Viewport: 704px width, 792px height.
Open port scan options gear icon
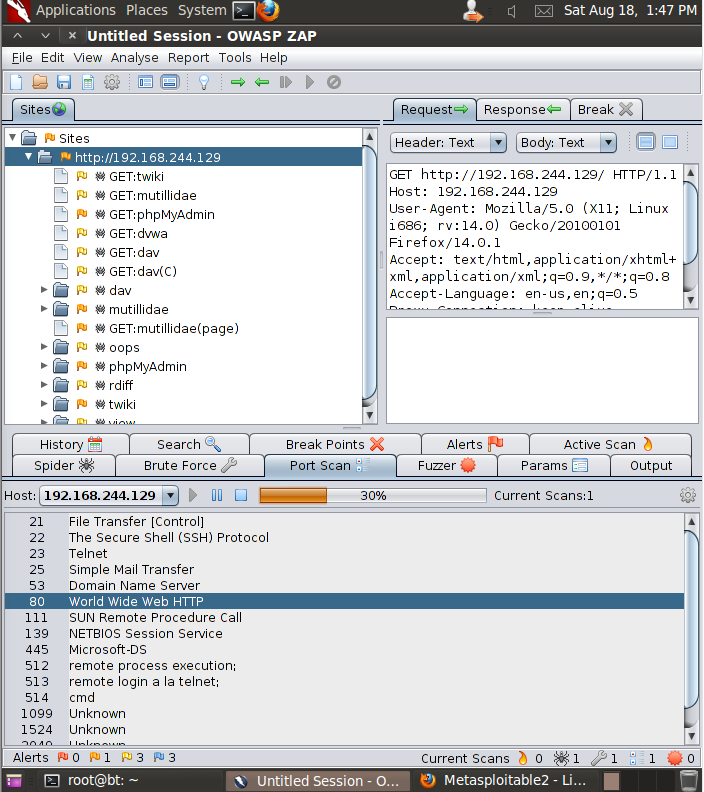687,495
